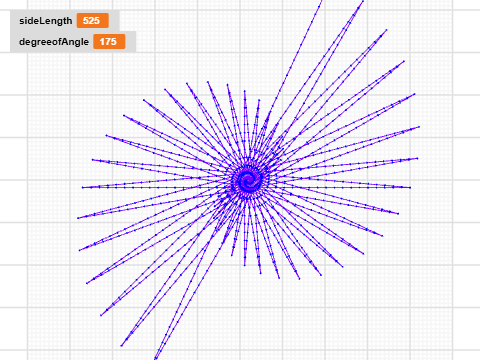Click the sideLength value 525

click(x=93, y=21)
